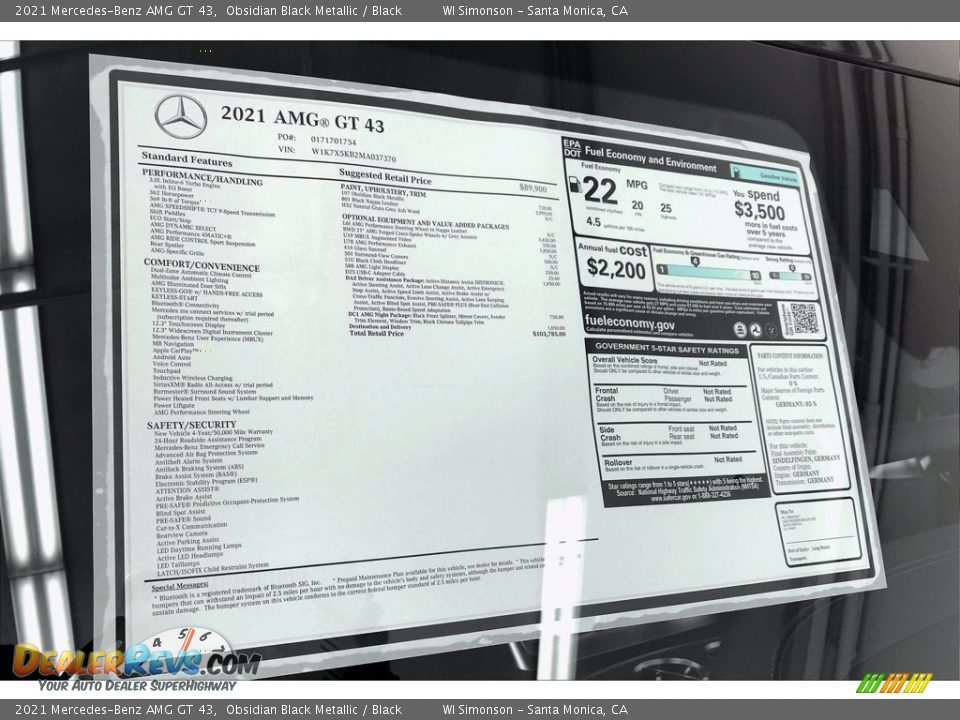The height and width of the screenshot is (720, 960).
Task: Click the $2,200 annual fuel cost
Action: tap(616, 268)
